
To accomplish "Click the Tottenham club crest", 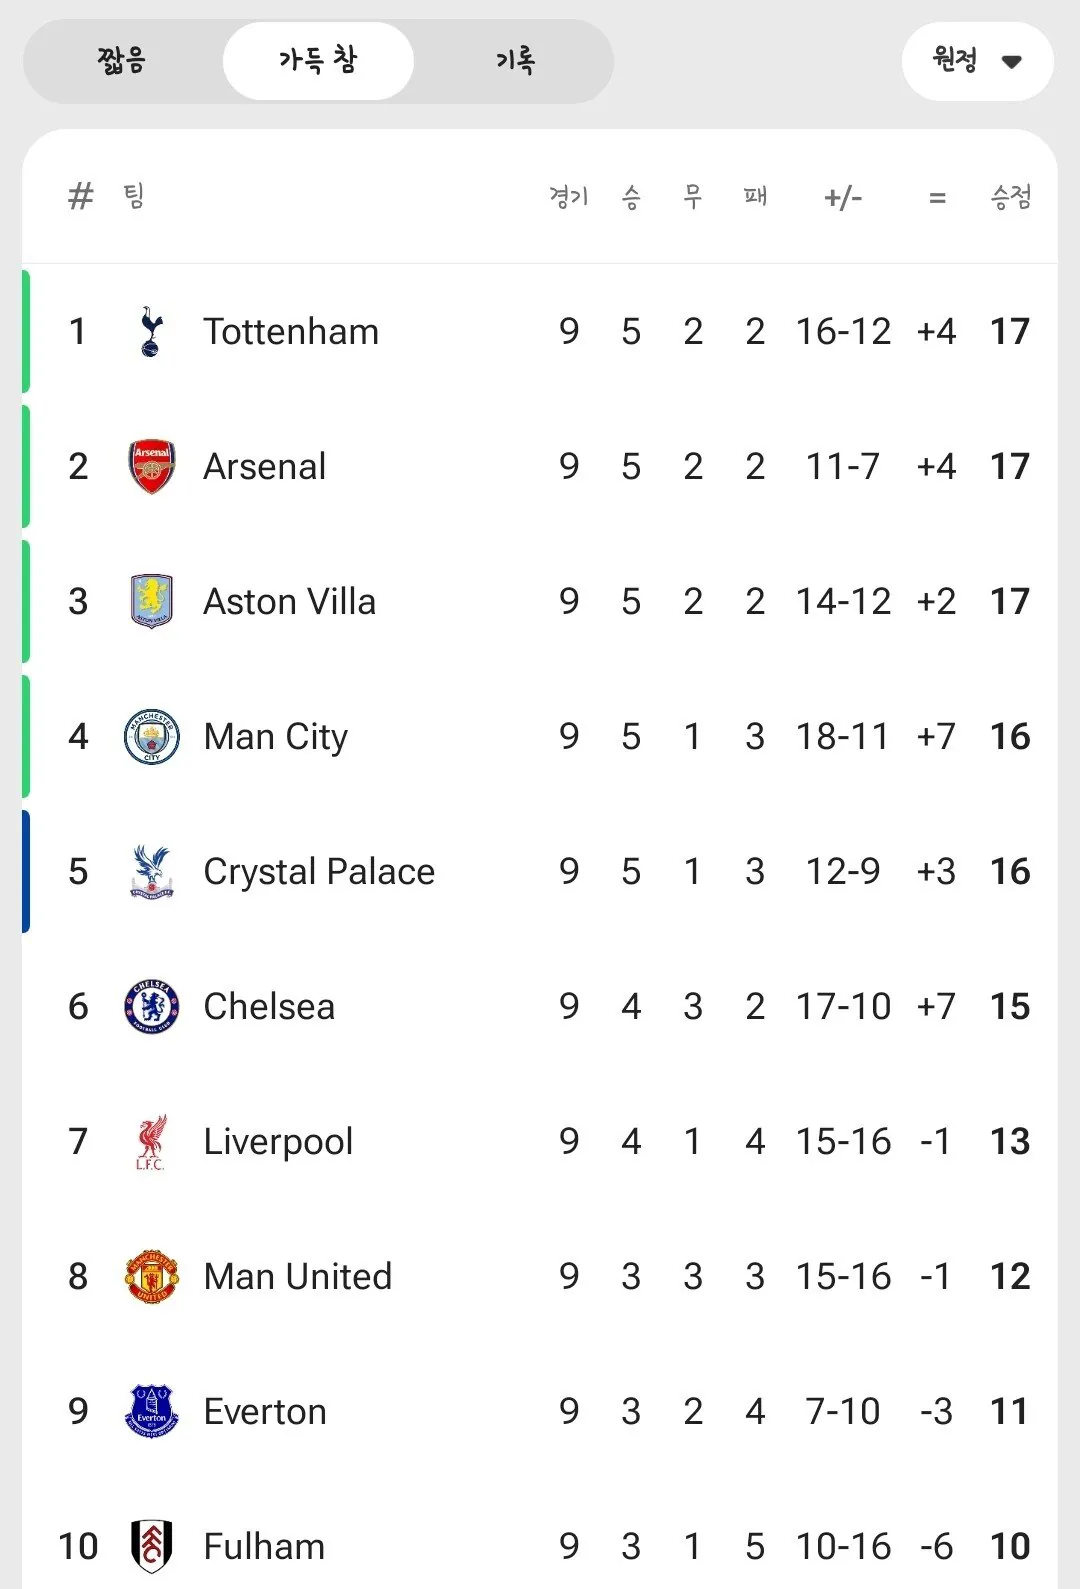I will pyautogui.click(x=151, y=332).
